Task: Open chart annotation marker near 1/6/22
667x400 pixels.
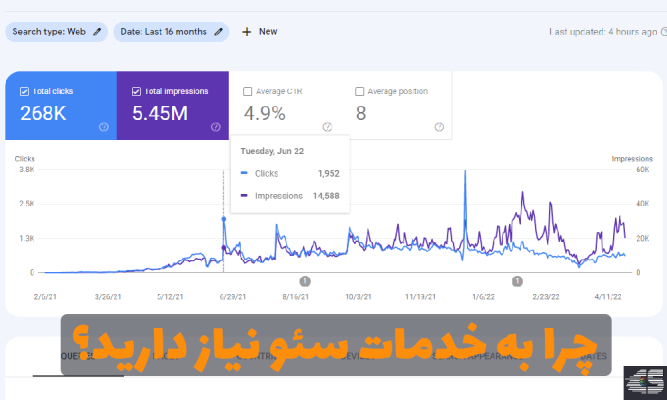Action: pos(517,281)
